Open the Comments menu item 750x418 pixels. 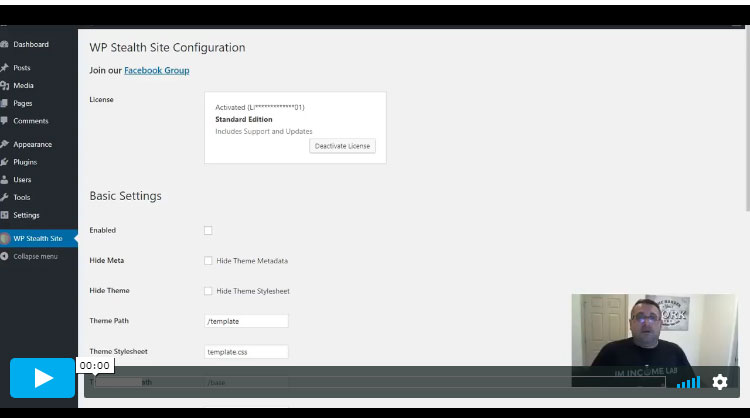(31, 121)
